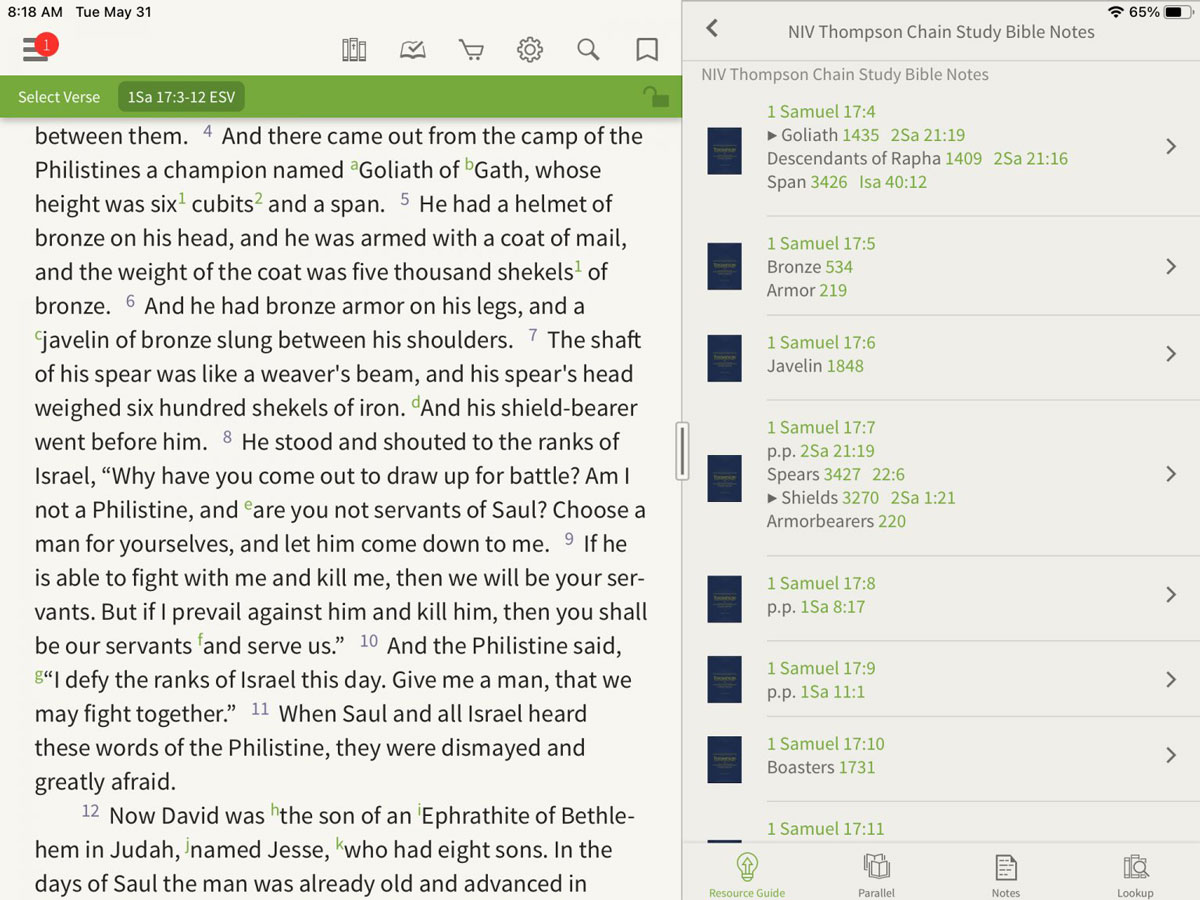Select verse number 12
This screenshot has height=900, width=1200.
(90, 811)
